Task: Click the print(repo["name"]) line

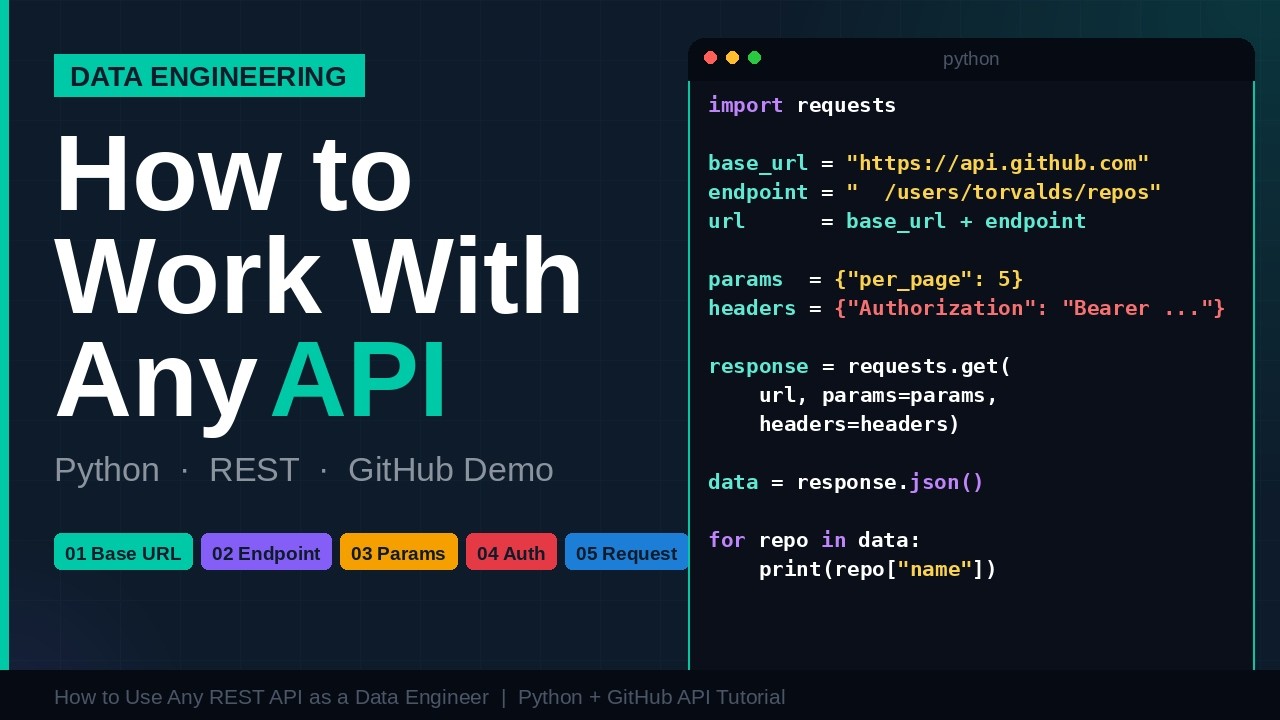Action: [x=878, y=569]
